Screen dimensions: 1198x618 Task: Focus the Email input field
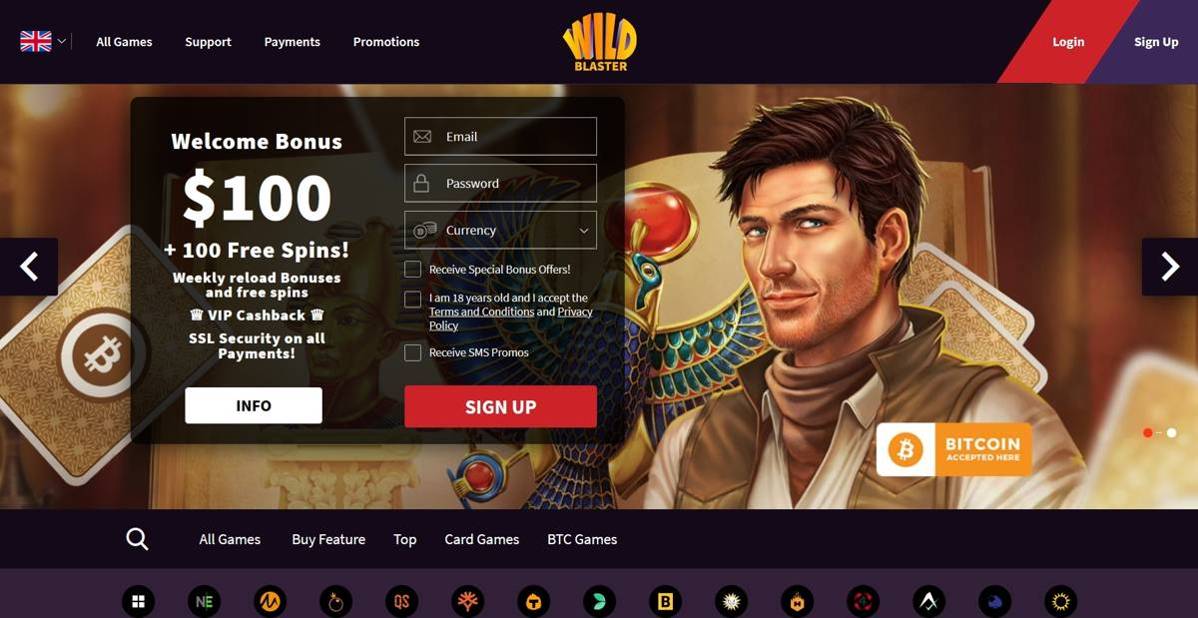(500, 136)
